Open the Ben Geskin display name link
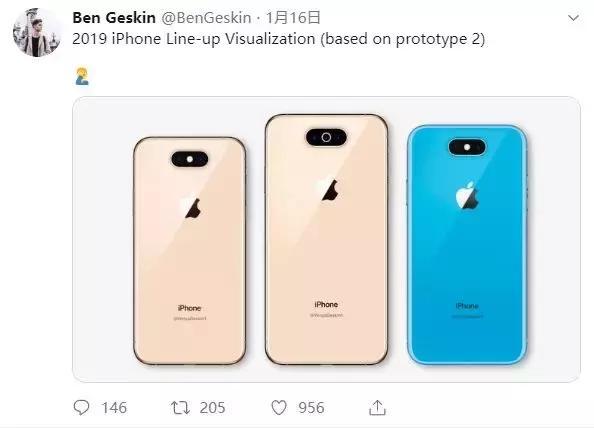 [114, 18]
